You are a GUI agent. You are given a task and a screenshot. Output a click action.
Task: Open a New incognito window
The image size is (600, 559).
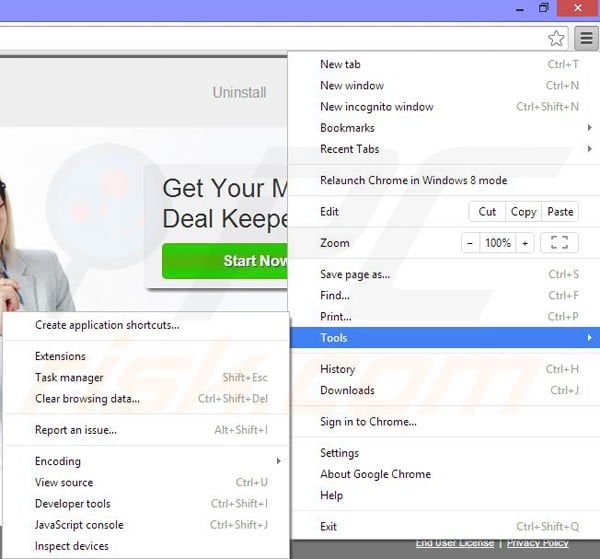pos(444,106)
